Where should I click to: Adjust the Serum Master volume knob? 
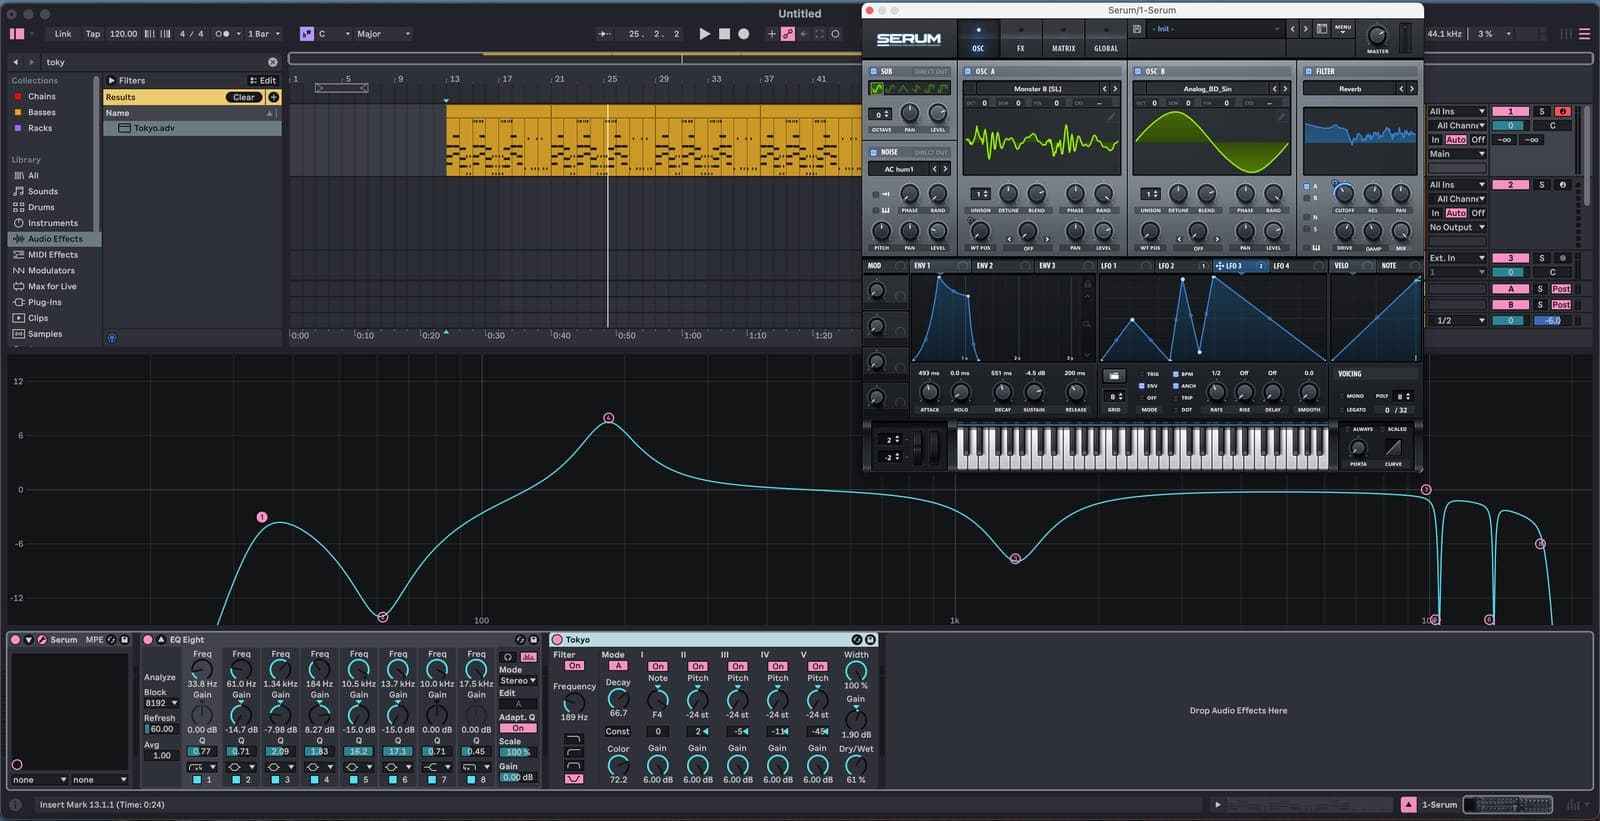coord(1377,35)
